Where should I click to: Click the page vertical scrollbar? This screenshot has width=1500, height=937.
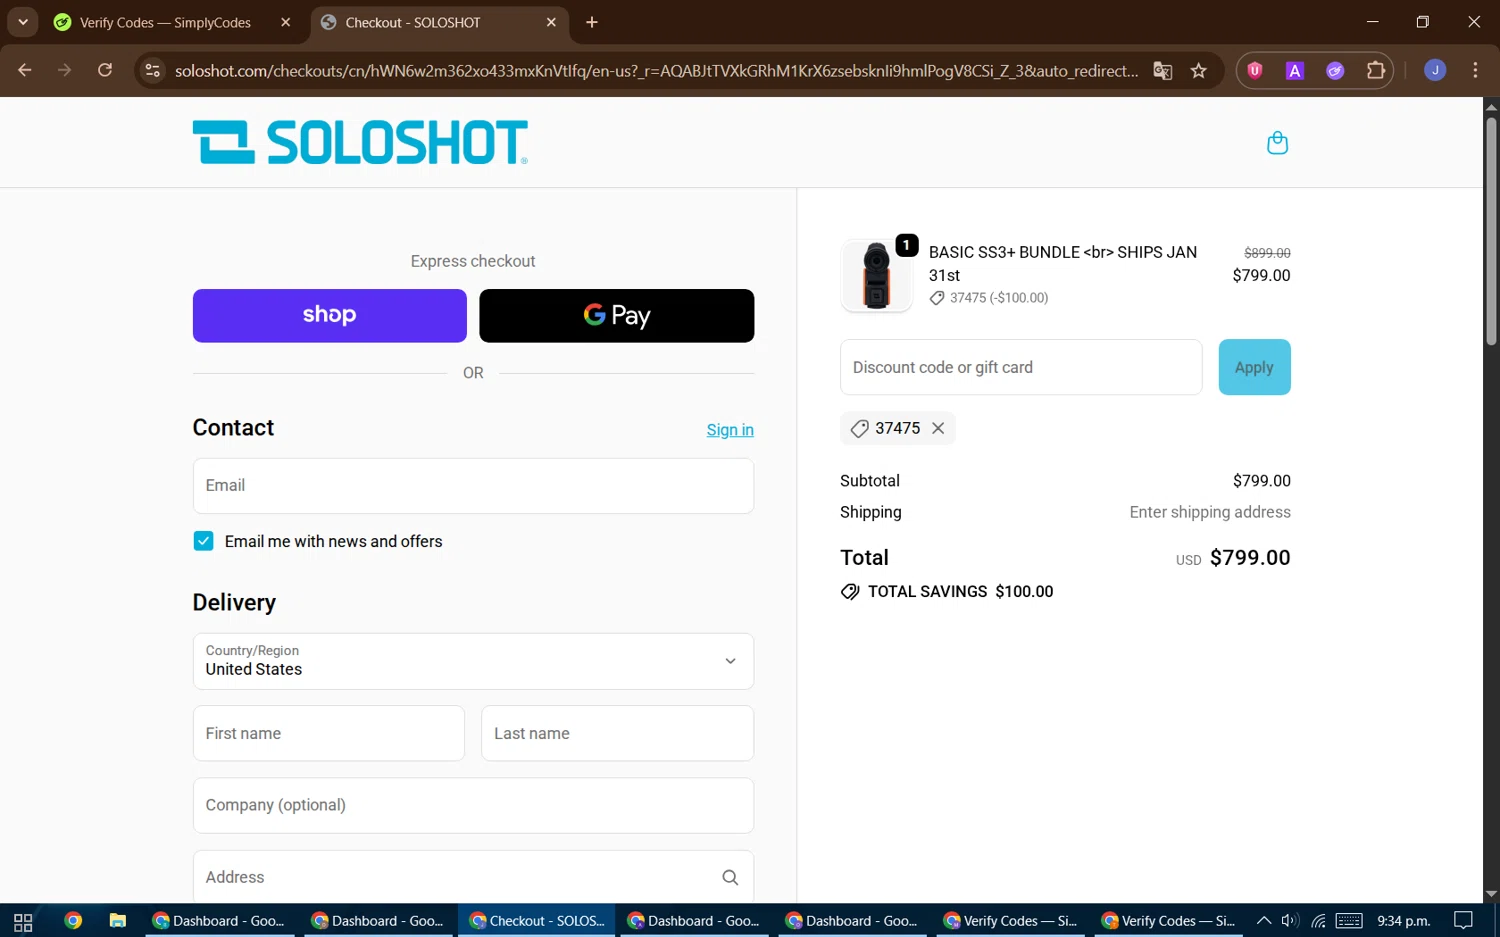pos(1491,232)
